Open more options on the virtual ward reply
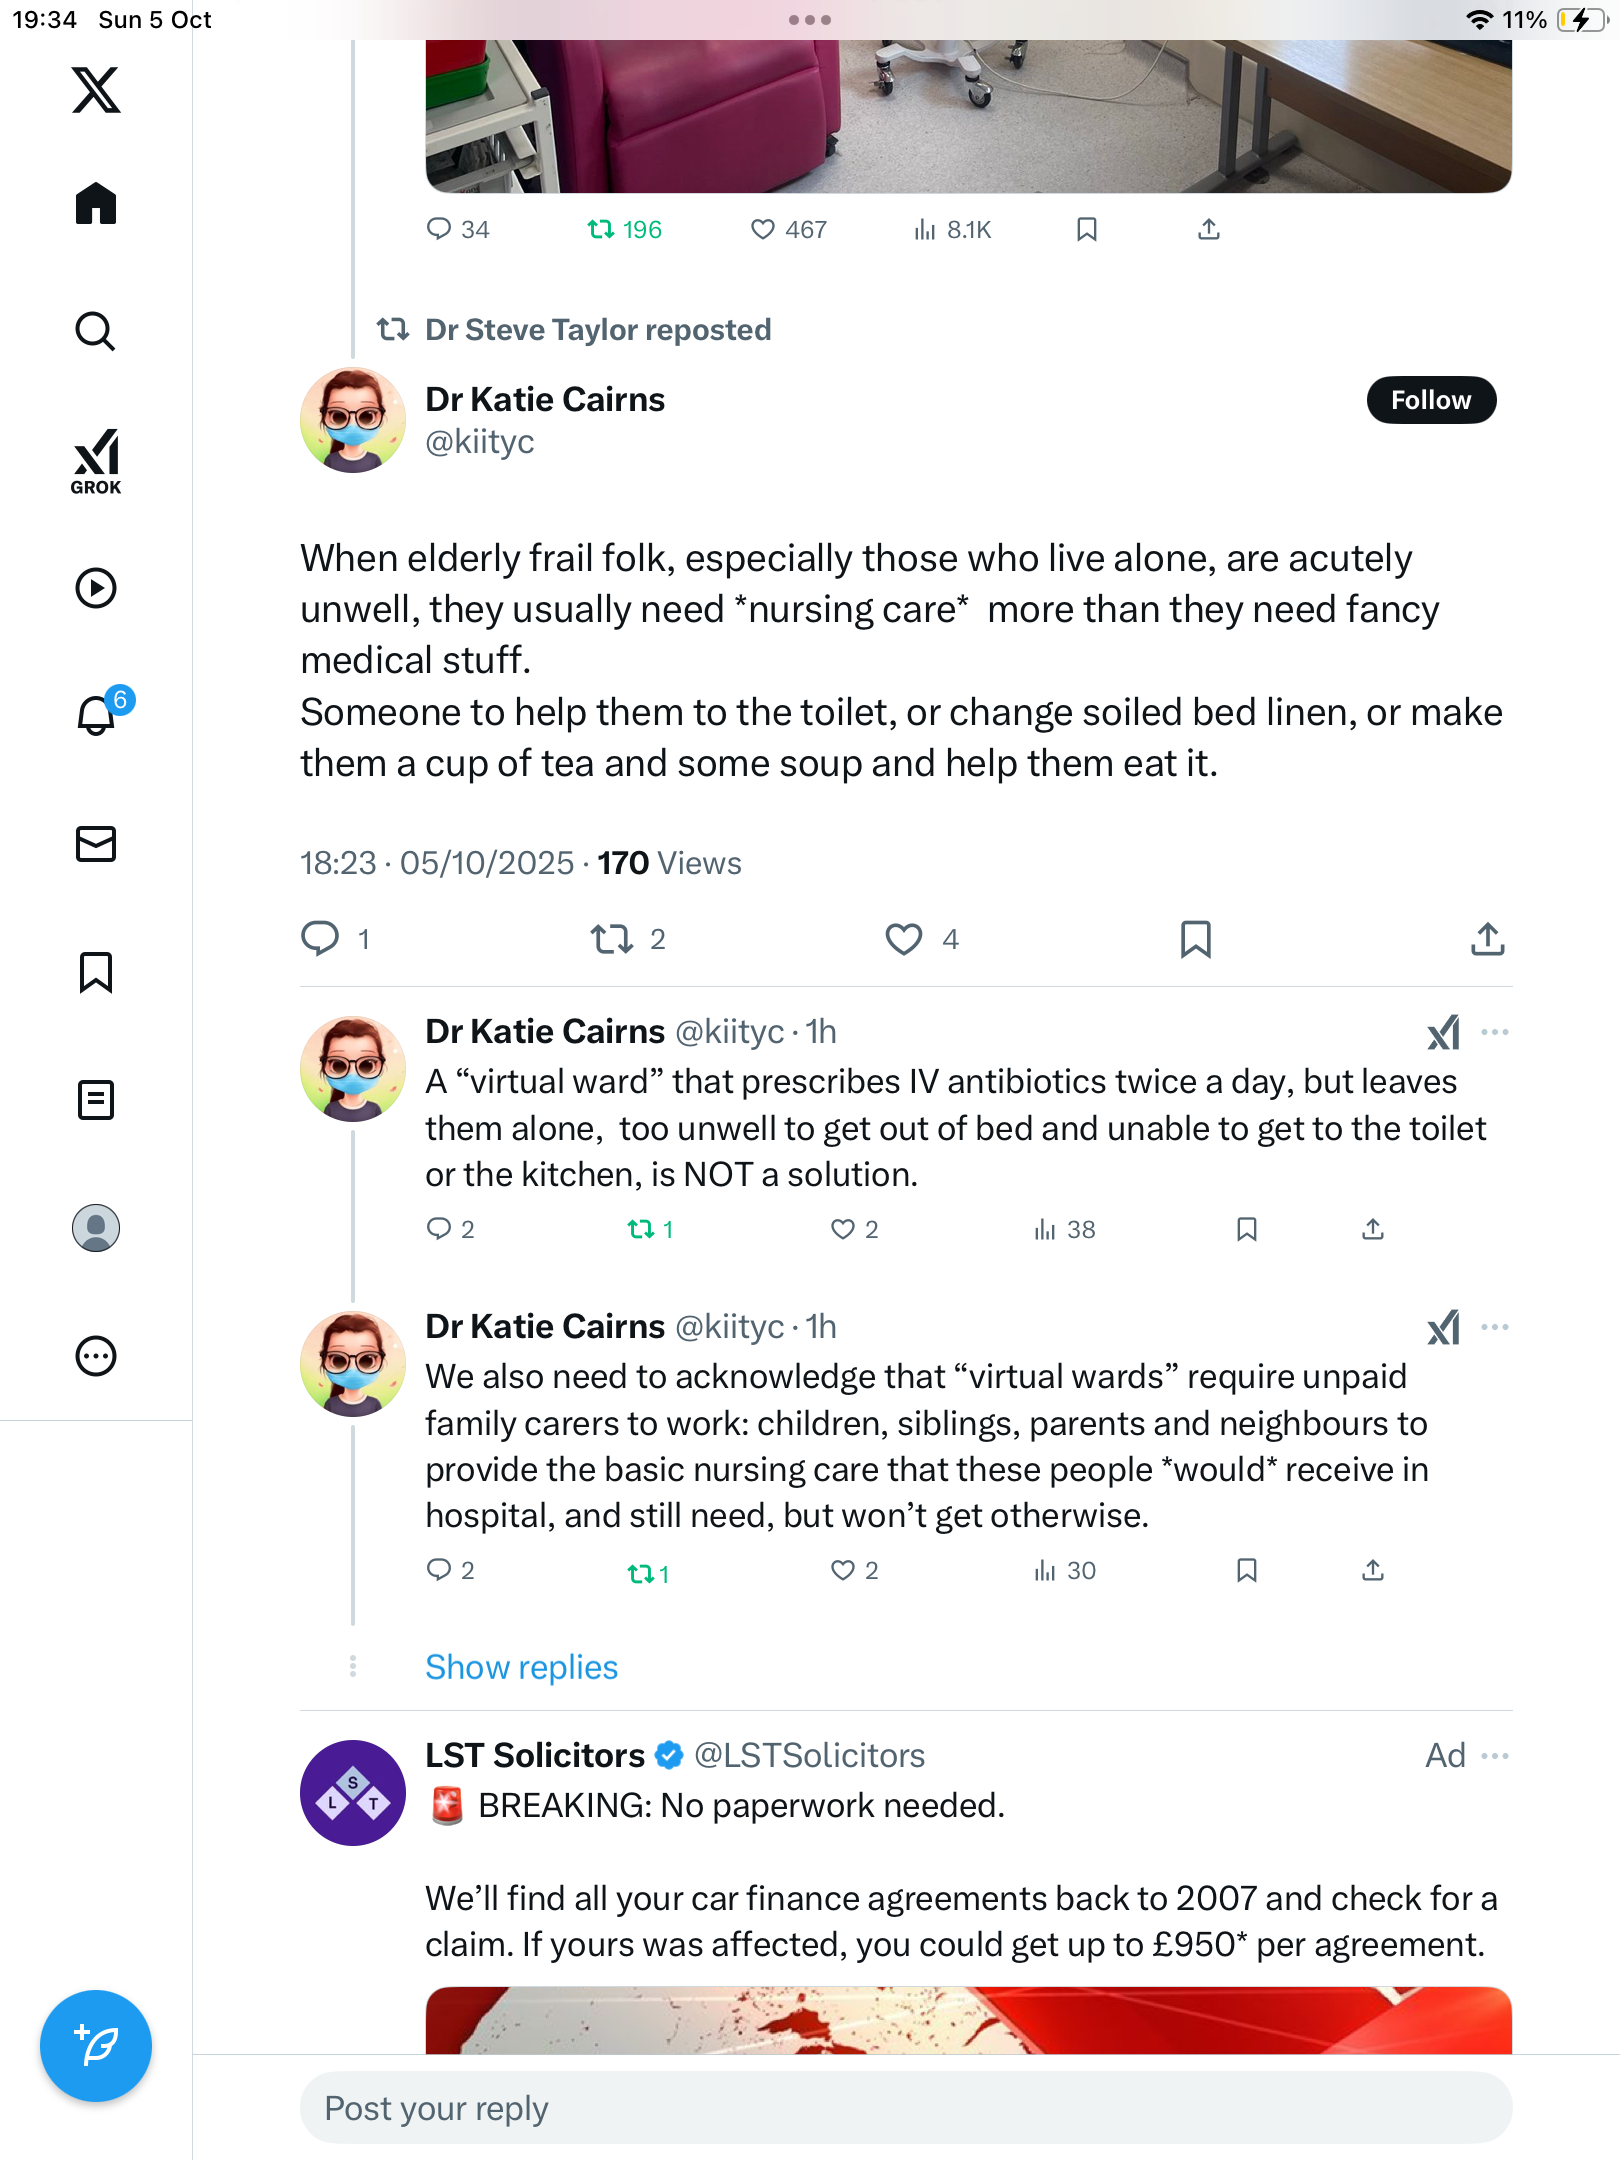The height and width of the screenshot is (2160, 1620). tap(1495, 1032)
